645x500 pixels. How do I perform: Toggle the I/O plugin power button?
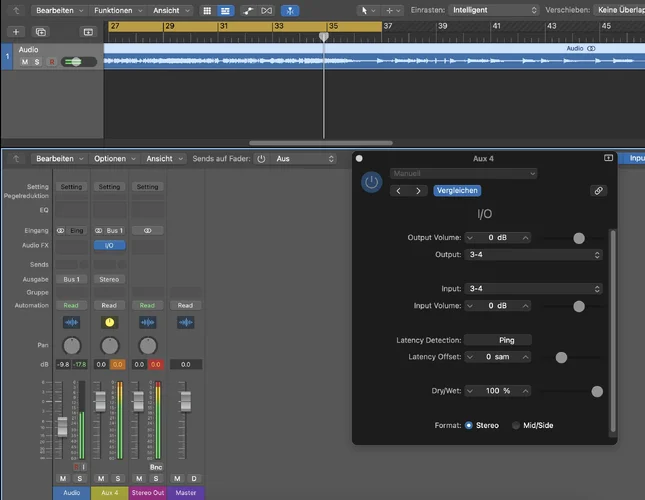pos(371,183)
